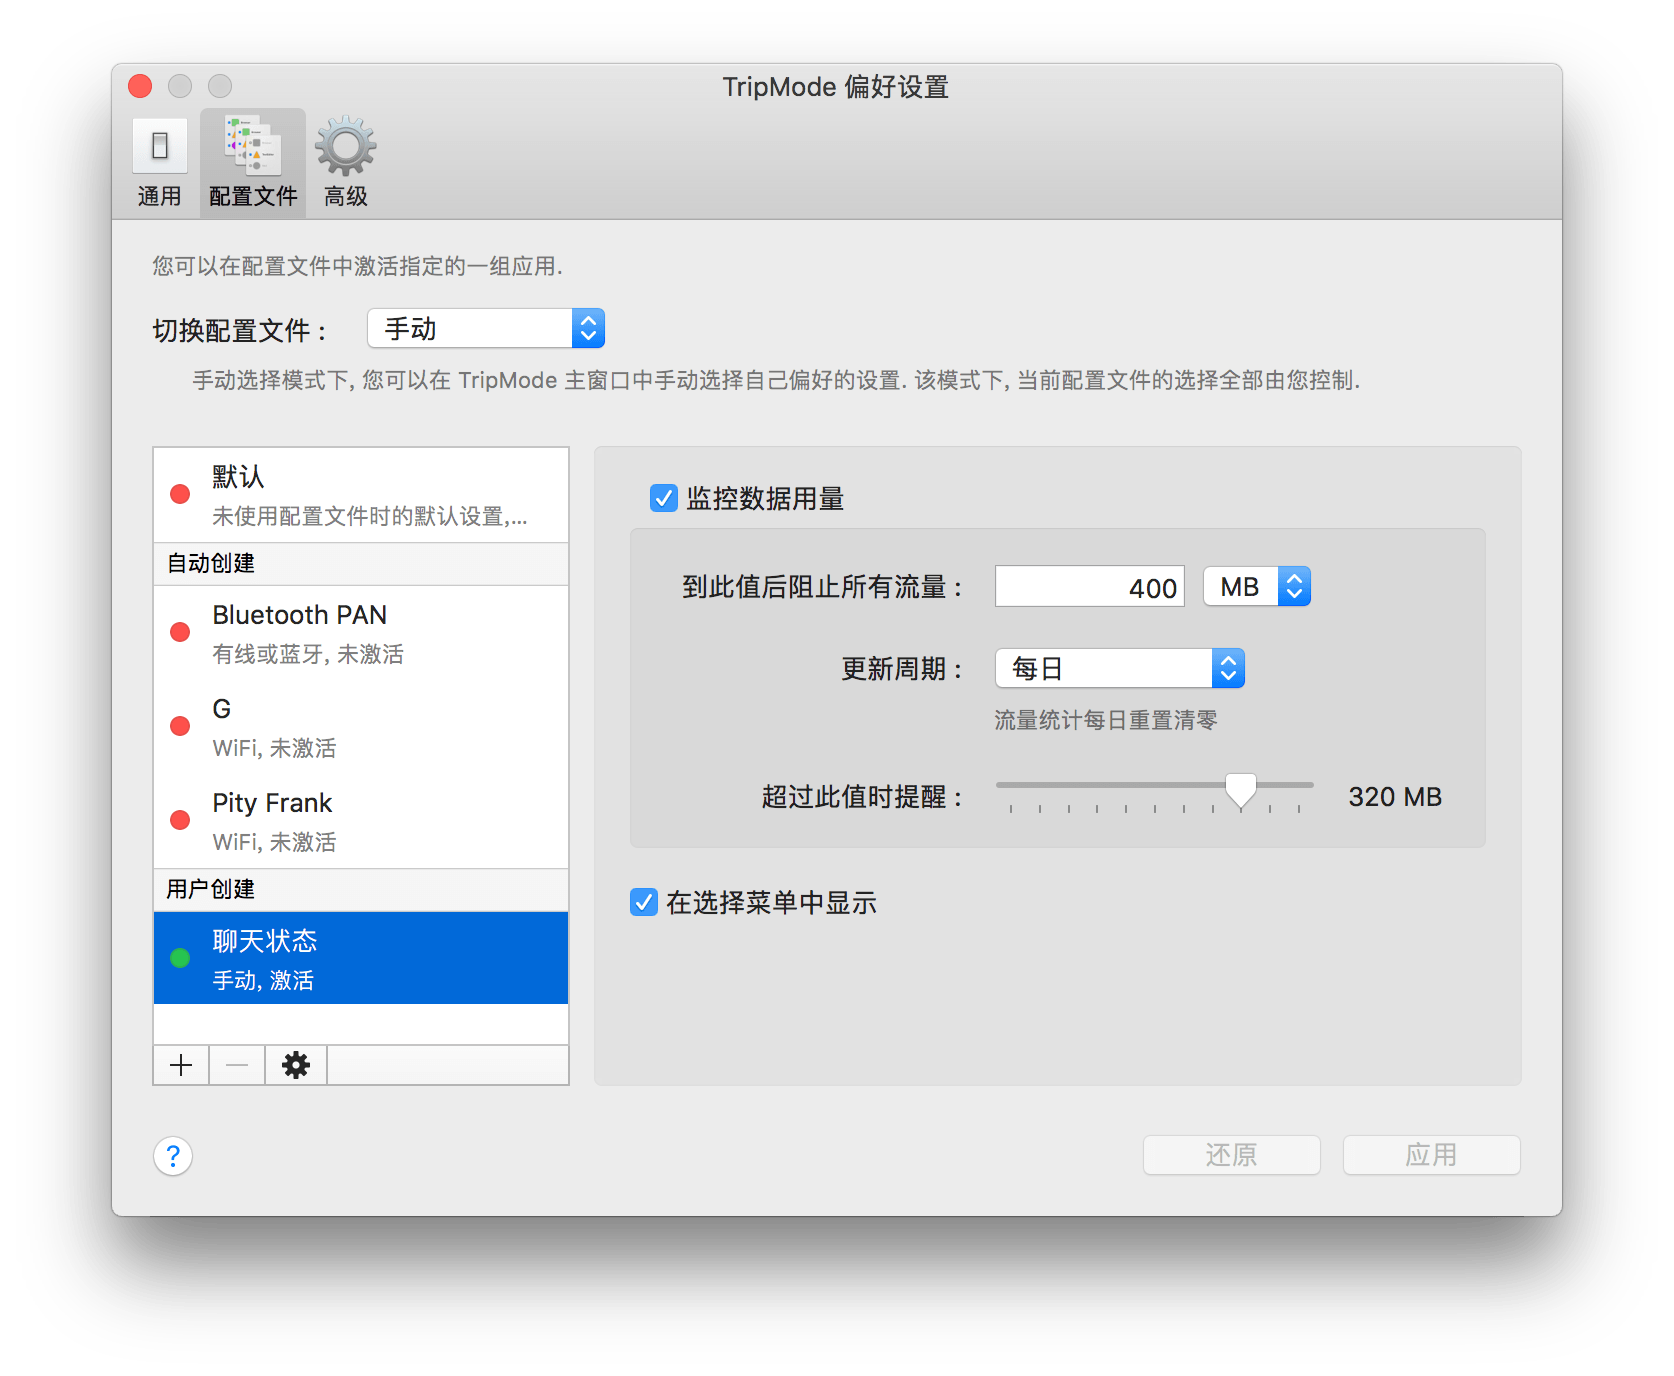Toggle the 在选择菜单中显示 checkbox

click(644, 902)
